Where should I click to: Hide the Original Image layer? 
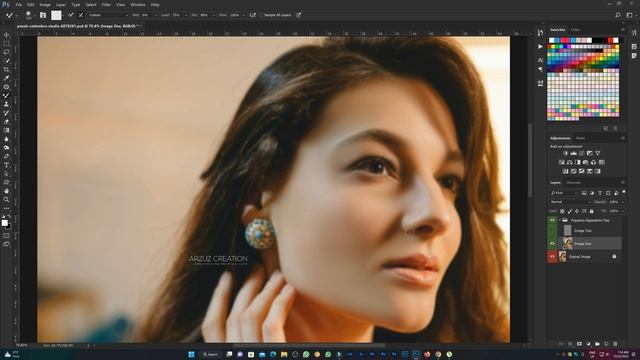click(552, 257)
